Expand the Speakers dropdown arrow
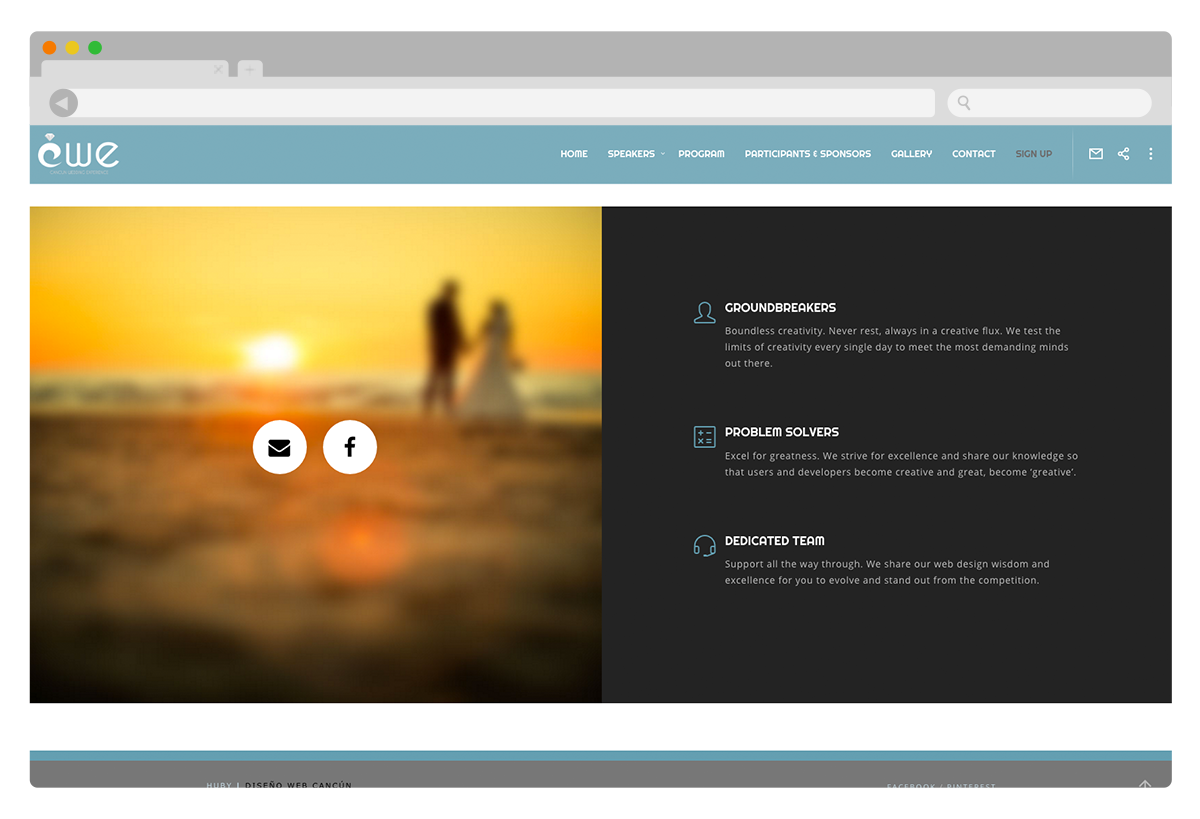1200x819 pixels. 663,154
